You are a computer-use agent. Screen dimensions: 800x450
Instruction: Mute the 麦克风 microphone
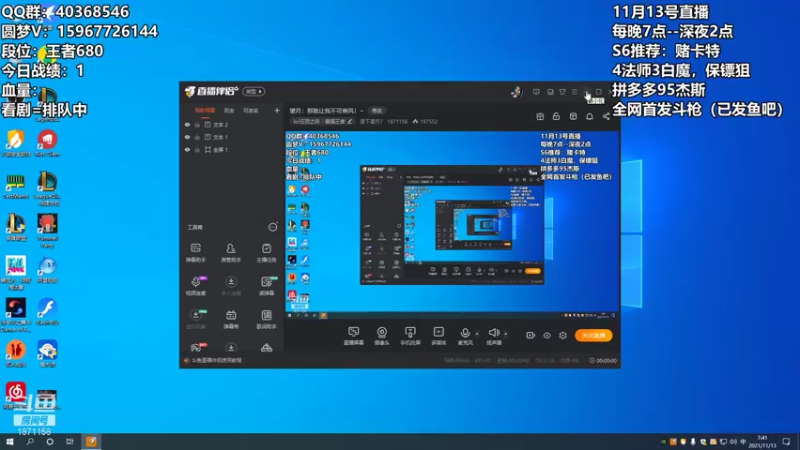(x=465, y=336)
